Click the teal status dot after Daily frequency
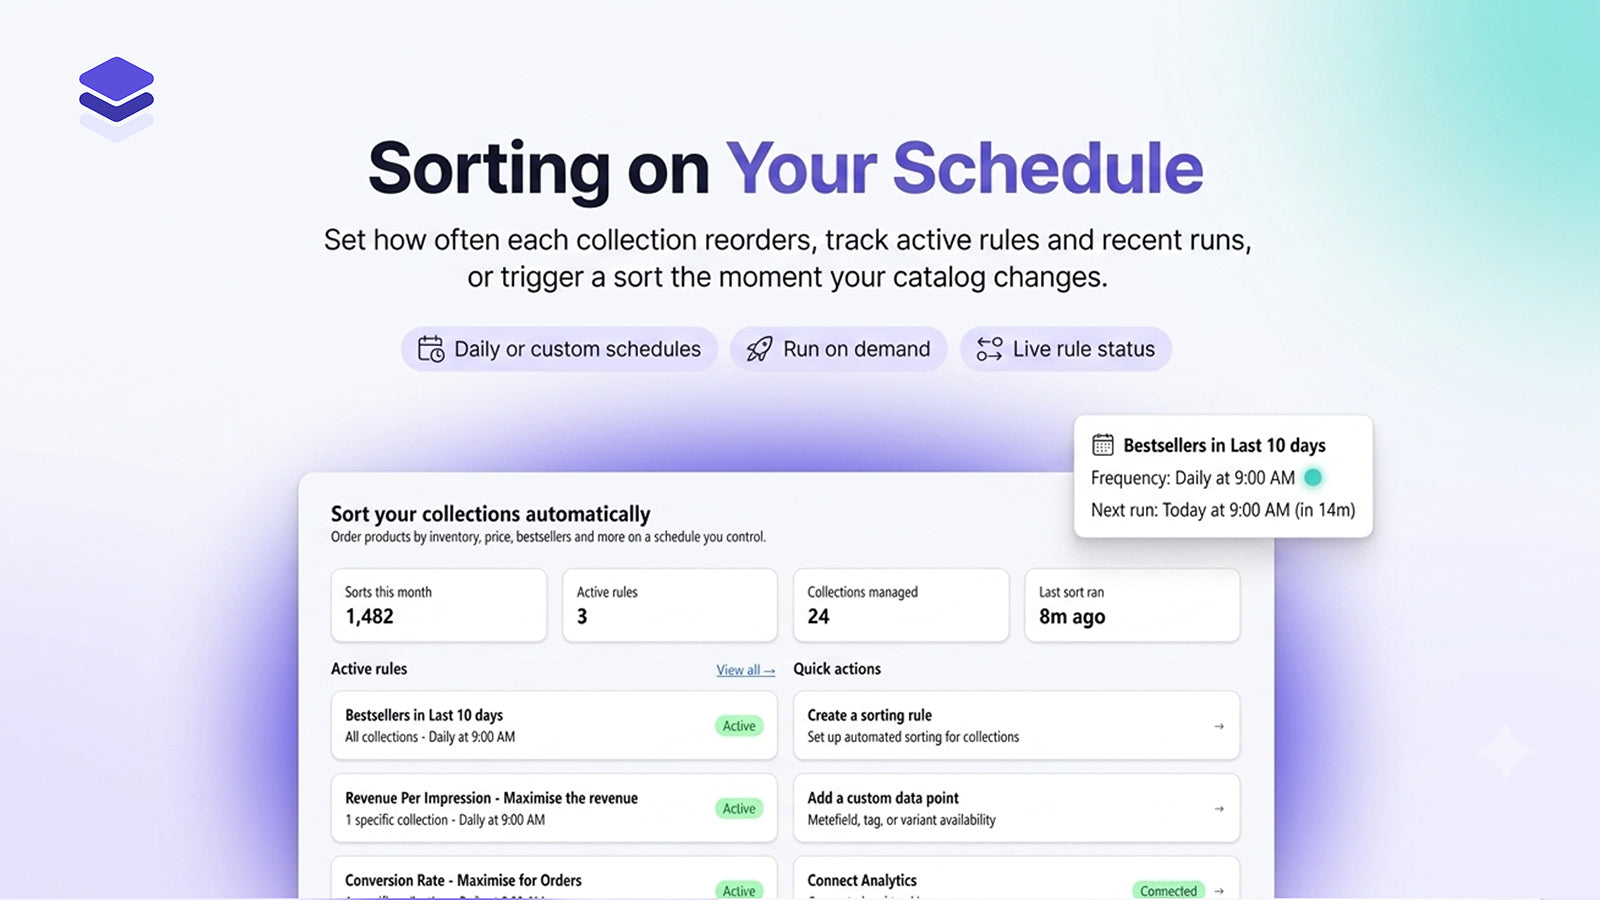 click(x=1313, y=478)
